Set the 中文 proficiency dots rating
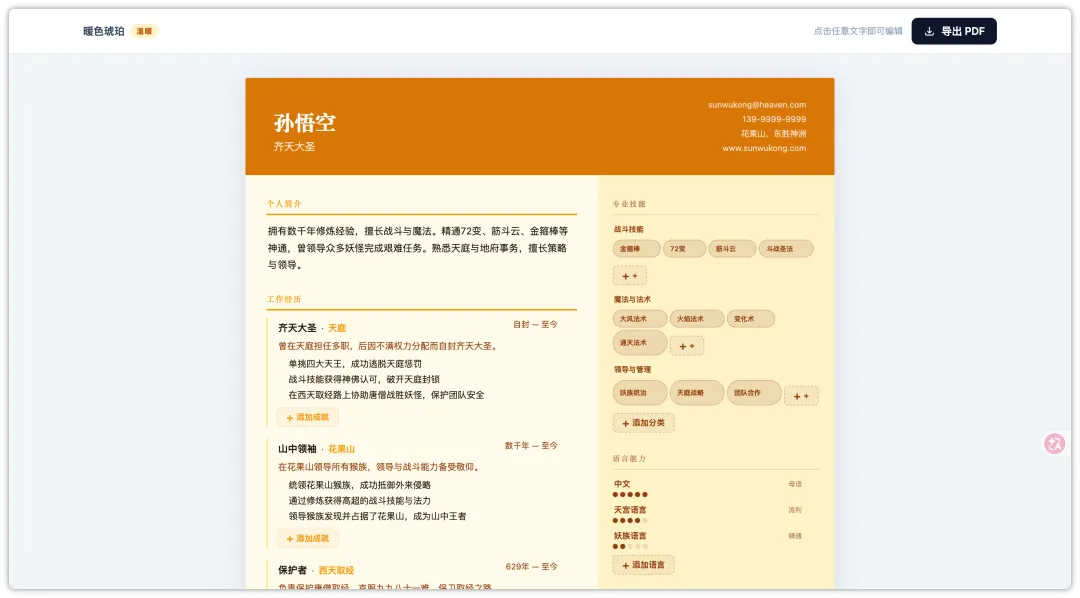The height and width of the screenshot is (598, 1080). pyautogui.click(x=630, y=495)
